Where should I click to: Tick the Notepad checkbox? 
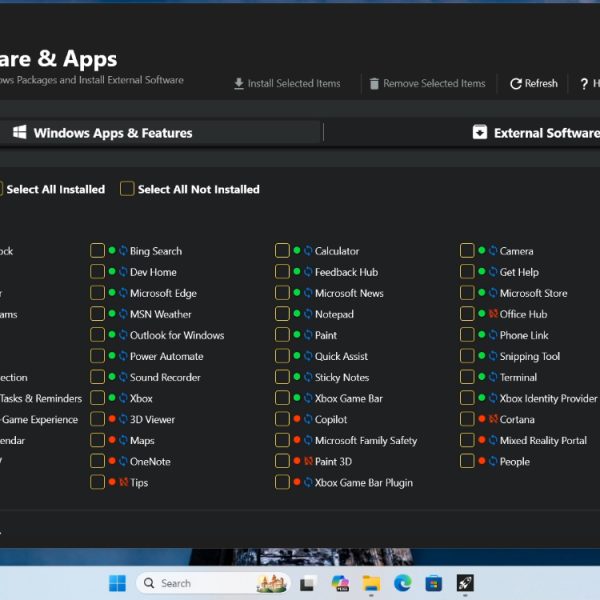pyautogui.click(x=282, y=314)
